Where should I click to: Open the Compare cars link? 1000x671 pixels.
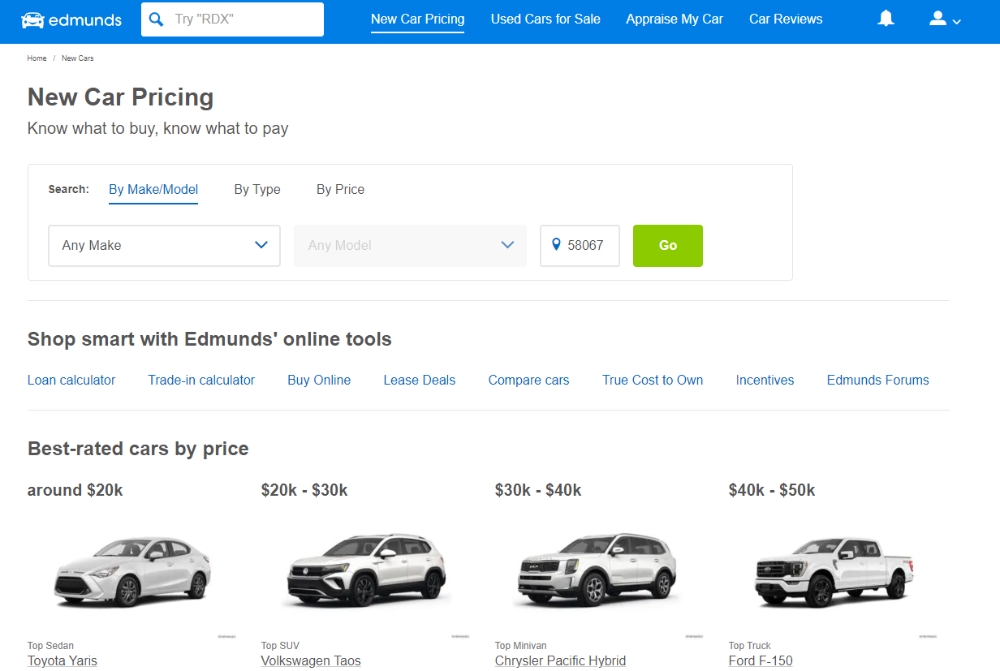529,380
